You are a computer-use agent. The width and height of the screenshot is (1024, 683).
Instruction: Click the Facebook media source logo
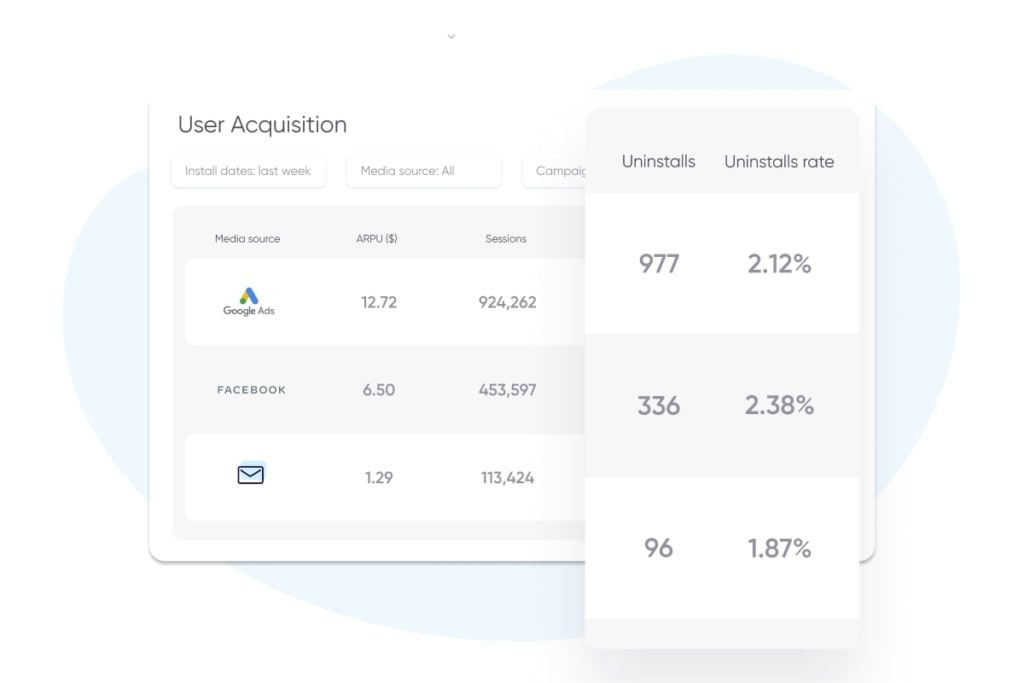pyautogui.click(x=251, y=390)
